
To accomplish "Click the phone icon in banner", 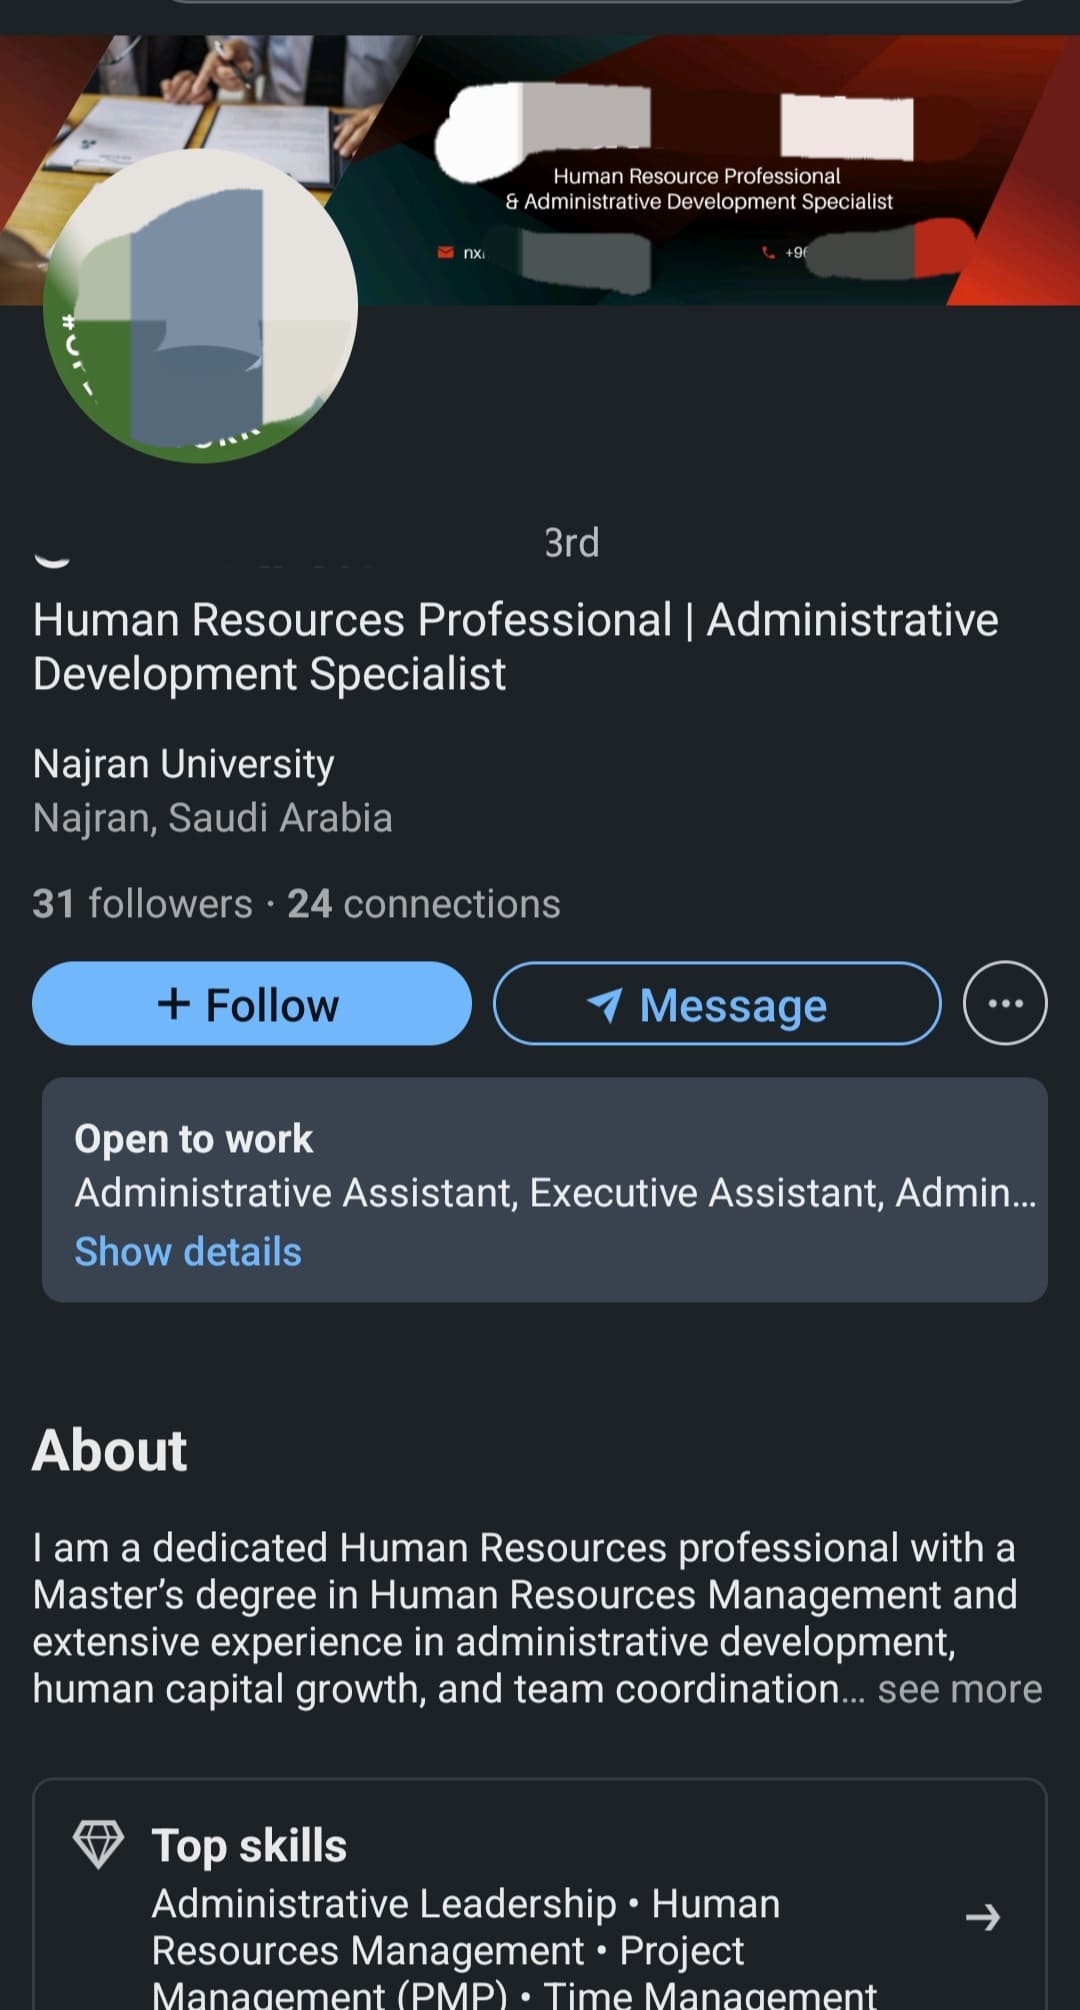I will [768, 253].
